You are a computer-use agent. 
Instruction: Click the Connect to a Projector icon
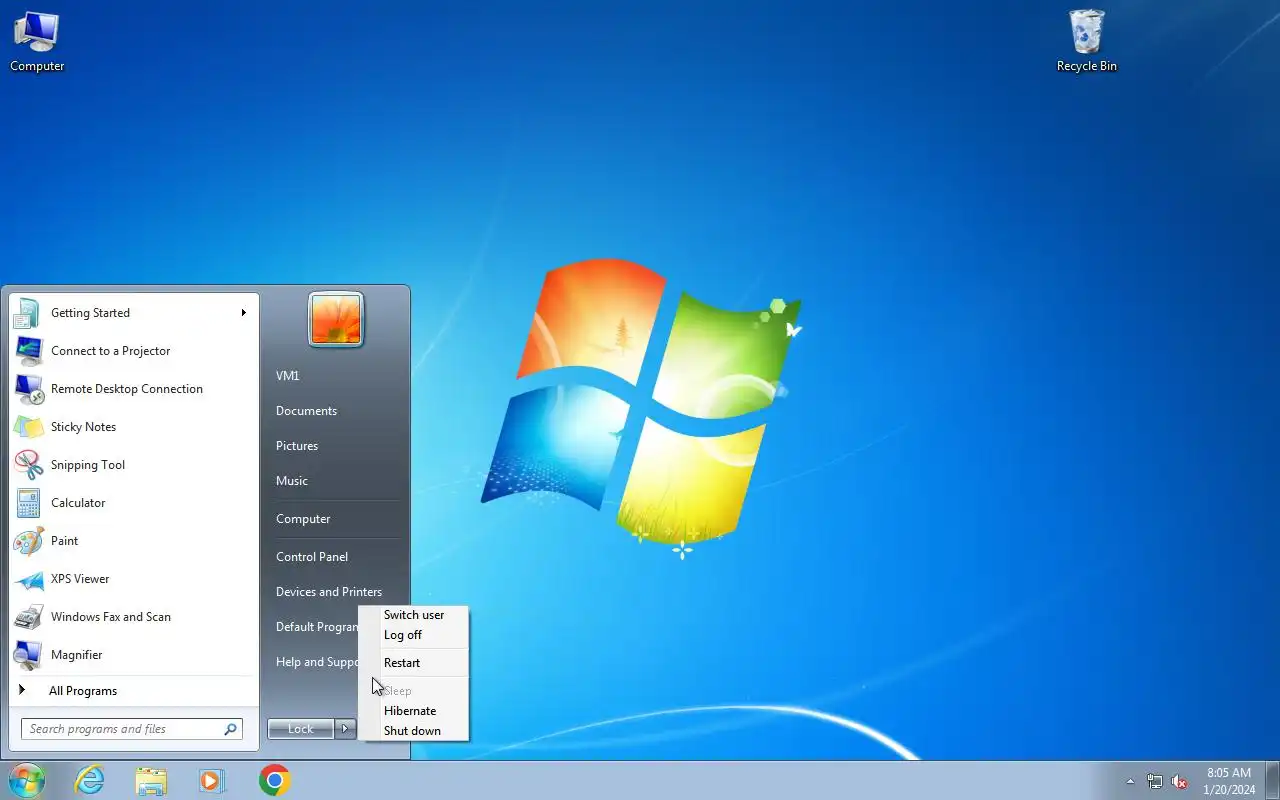click(28, 351)
